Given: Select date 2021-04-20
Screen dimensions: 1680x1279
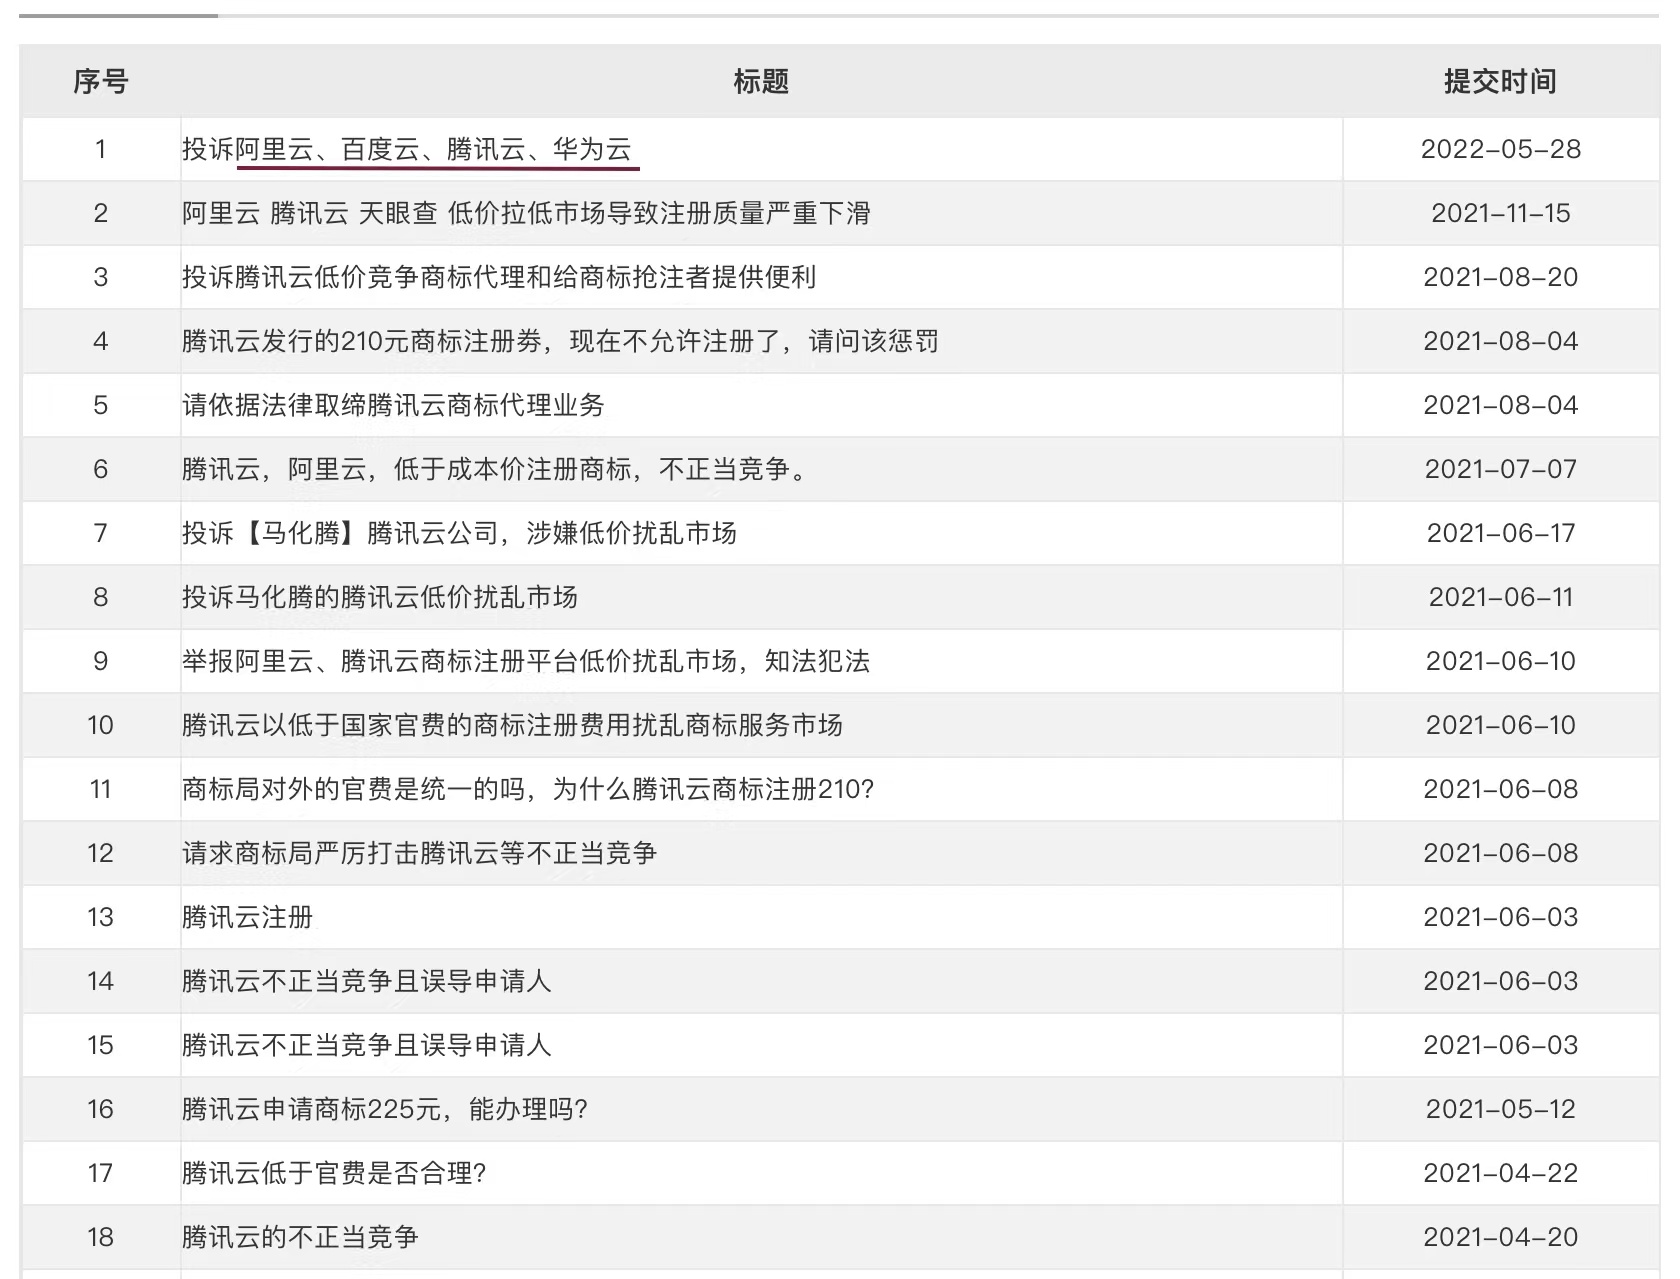Looking at the screenshot, I should pos(1501,1237).
